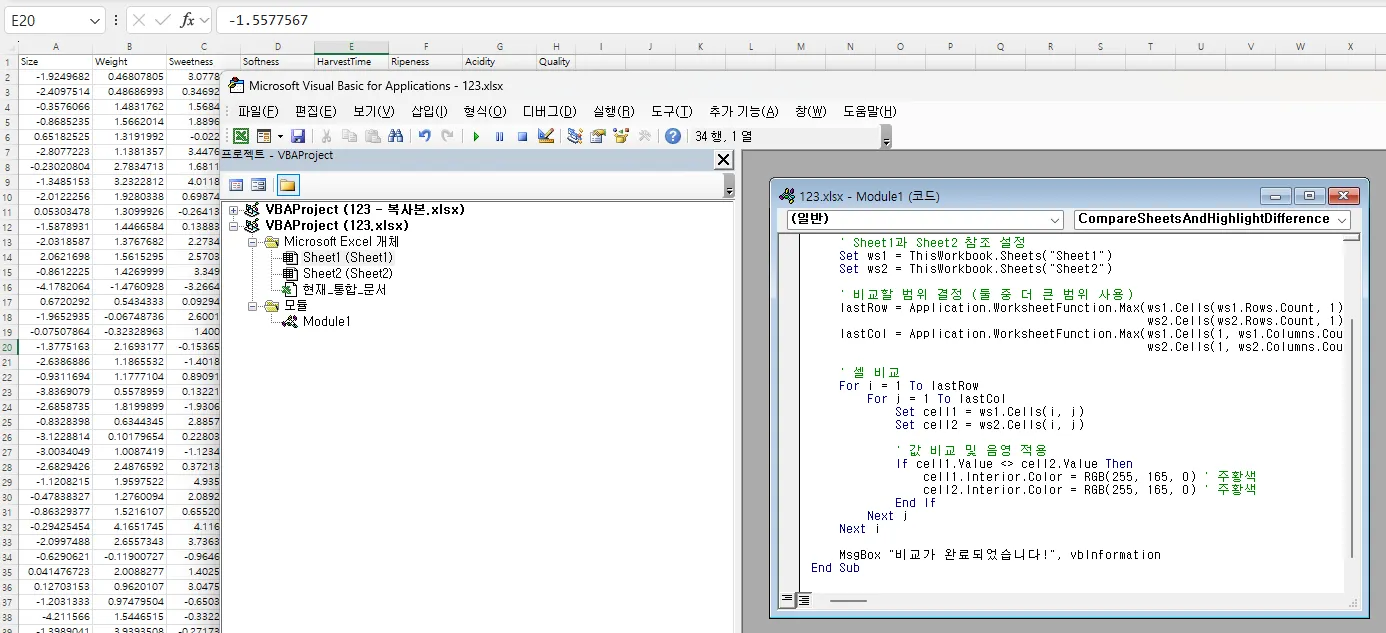Click the Insert Function fx button
Screen dimensions: 1386x633
(x=187, y=20)
